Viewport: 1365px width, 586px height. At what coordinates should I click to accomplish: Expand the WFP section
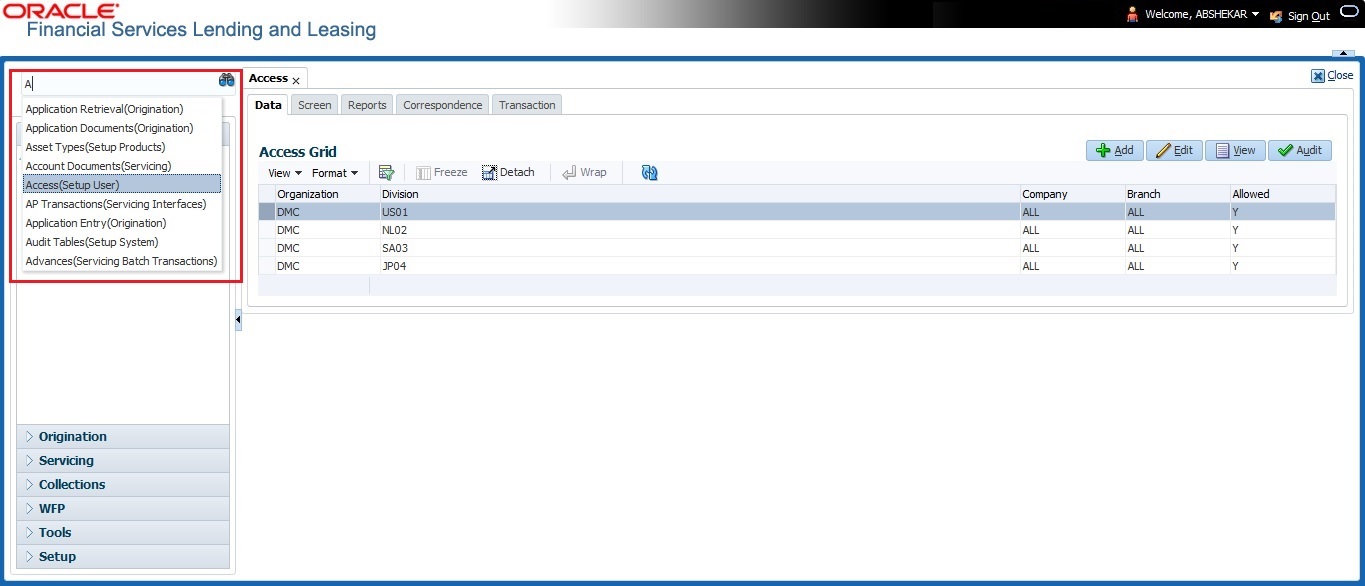click(x=123, y=509)
